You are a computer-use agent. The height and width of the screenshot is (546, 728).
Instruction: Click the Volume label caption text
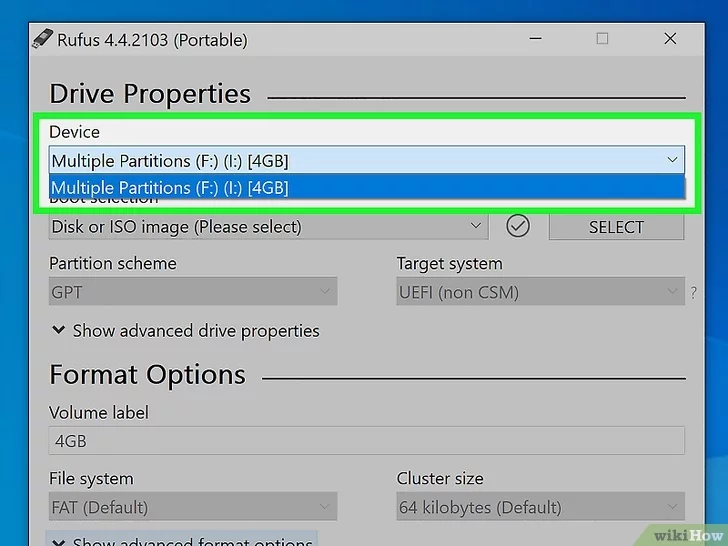pyautogui.click(x=99, y=412)
